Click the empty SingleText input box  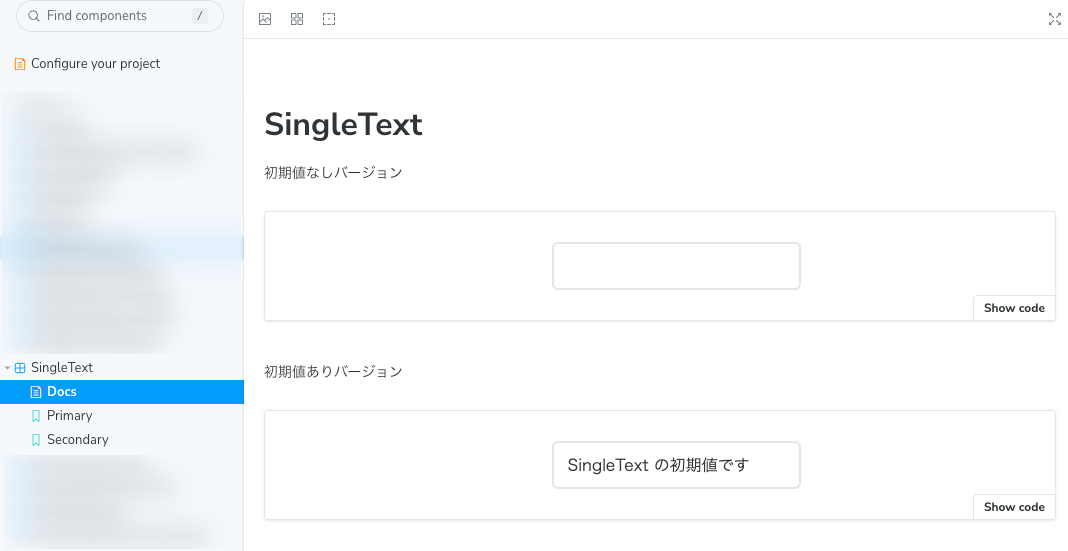pos(676,266)
